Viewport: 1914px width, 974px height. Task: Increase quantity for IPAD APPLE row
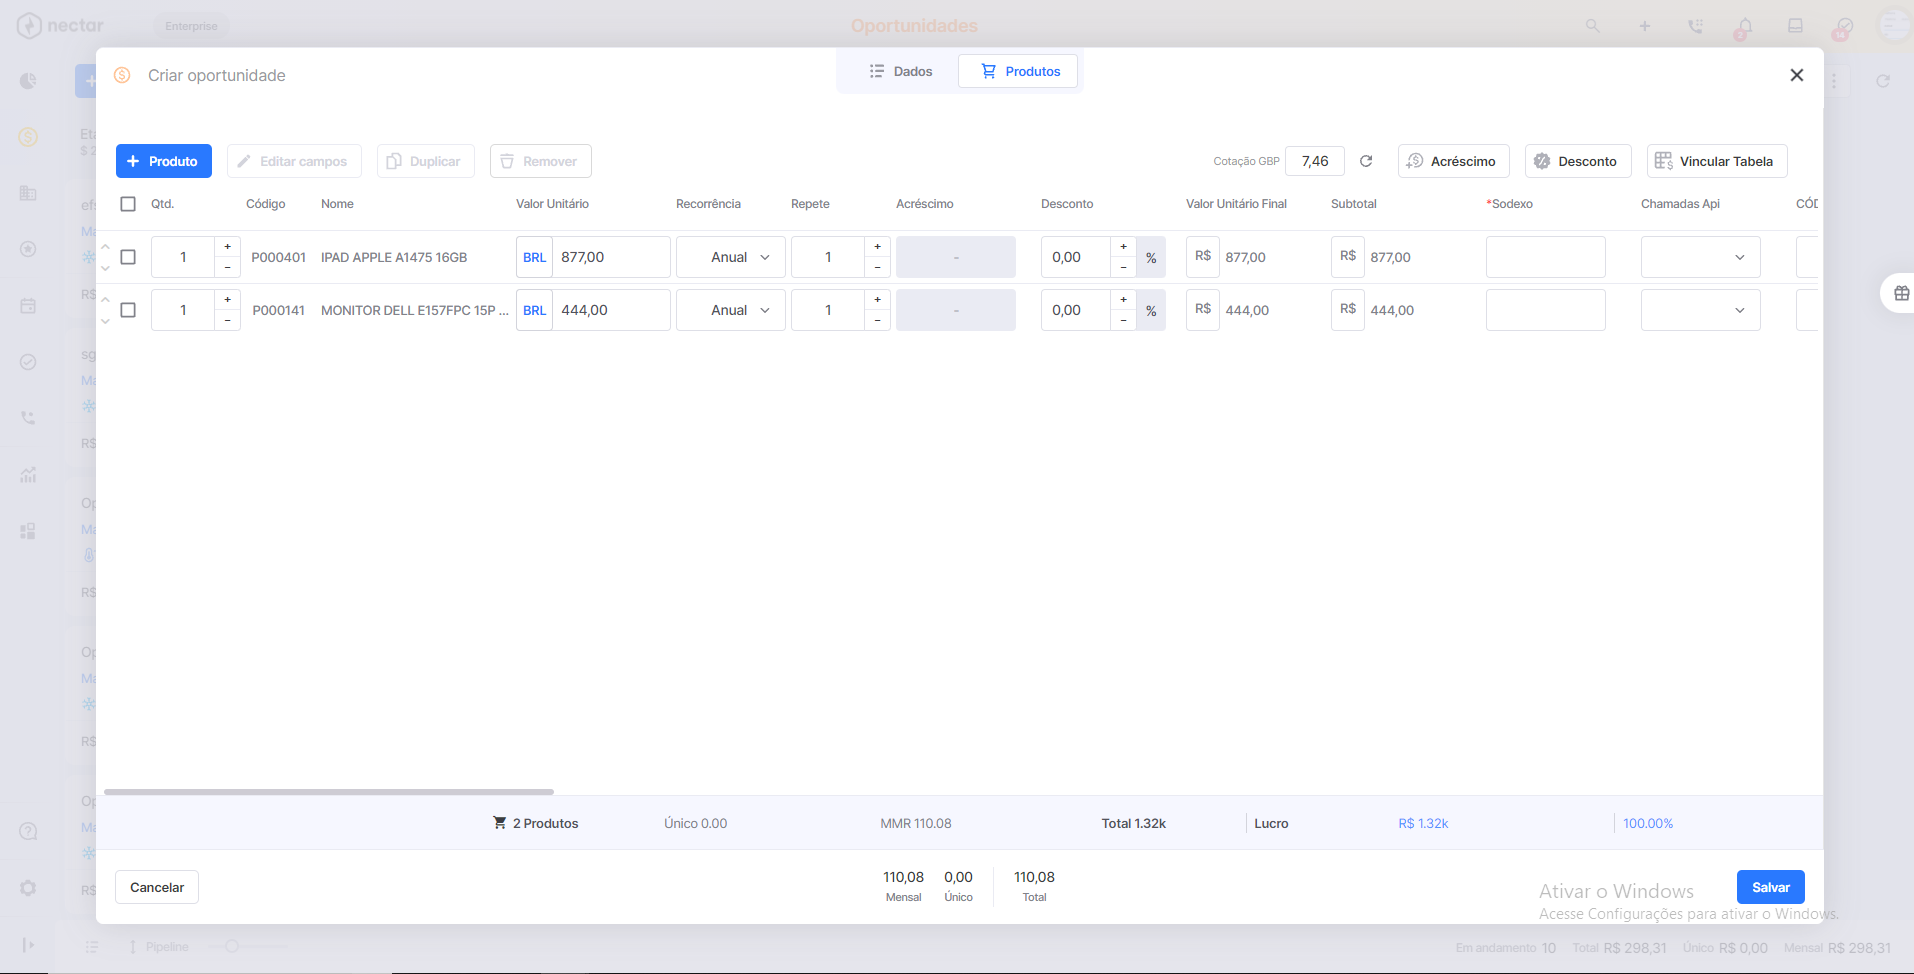(228, 247)
